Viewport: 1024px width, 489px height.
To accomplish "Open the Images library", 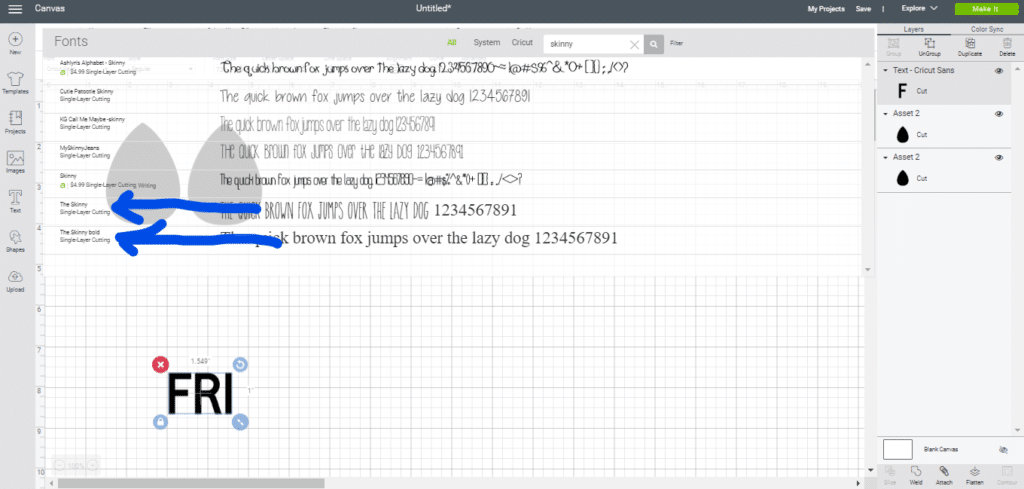I will click(x=15, y=161).
